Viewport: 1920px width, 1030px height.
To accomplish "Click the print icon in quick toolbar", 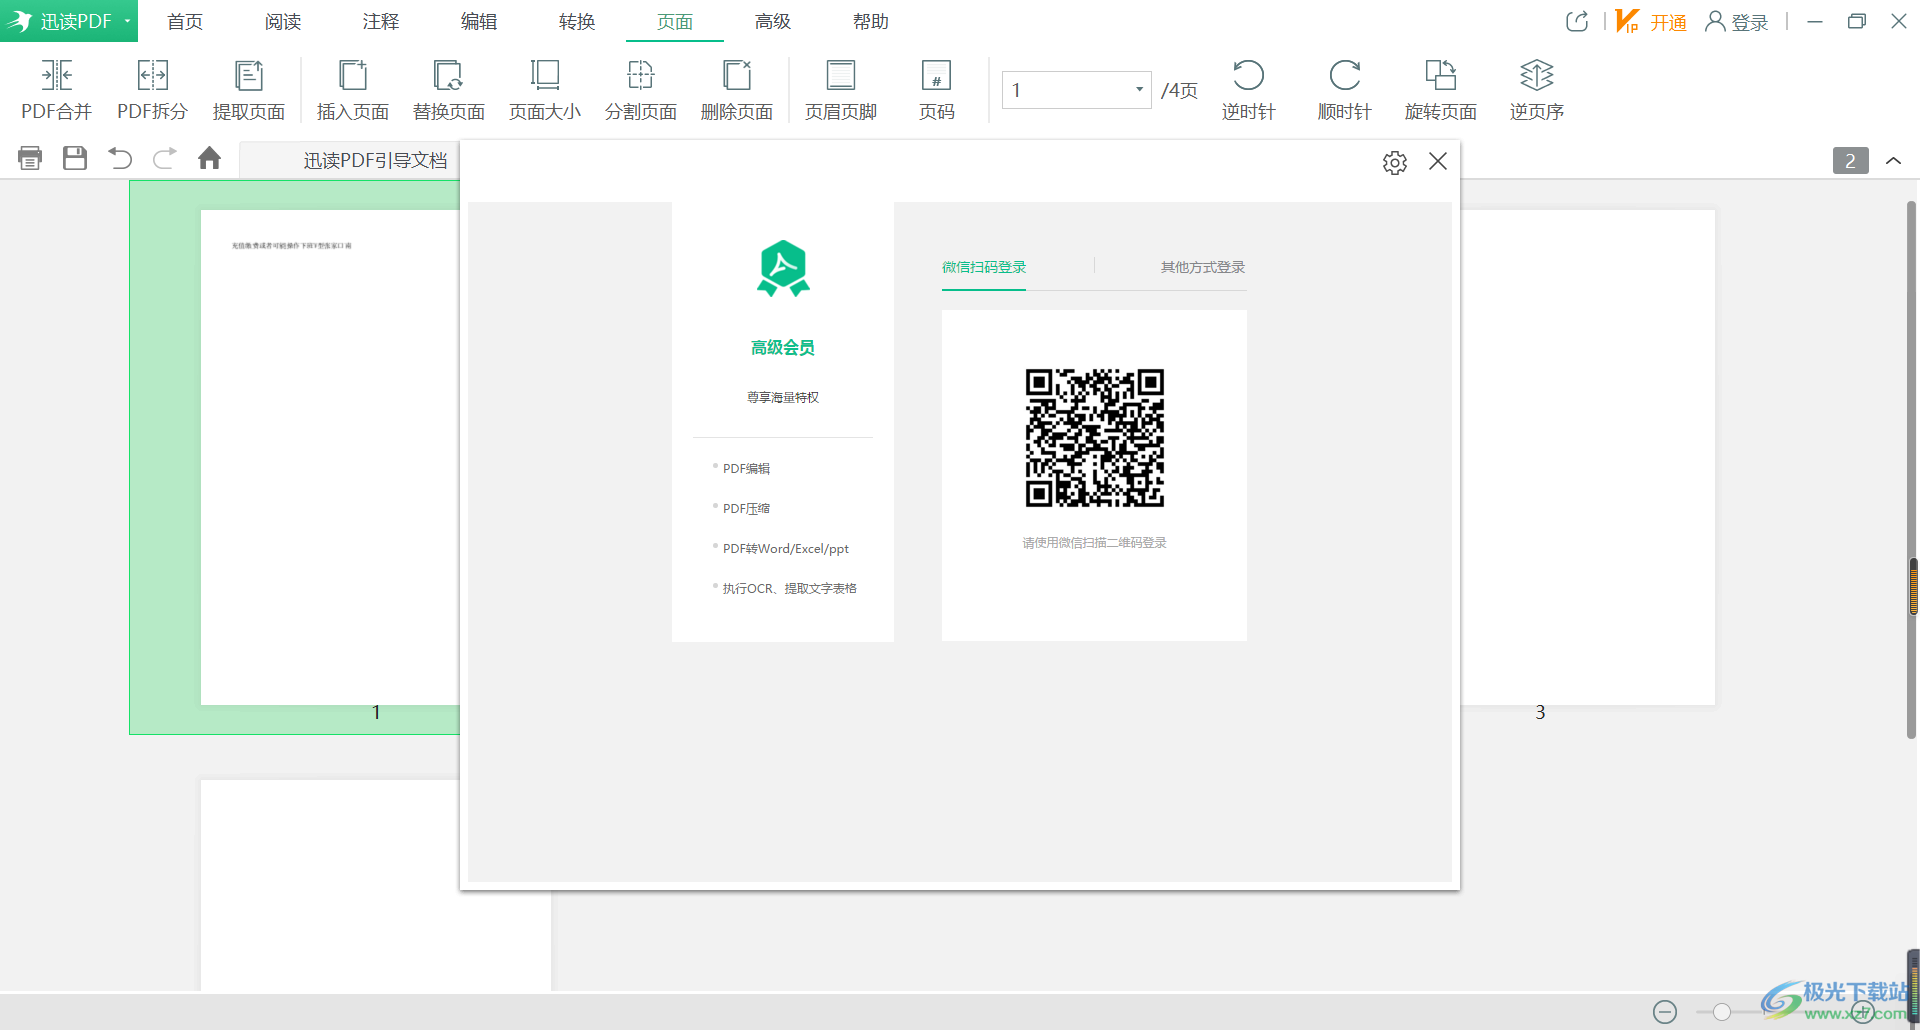I will coord(30,158).
